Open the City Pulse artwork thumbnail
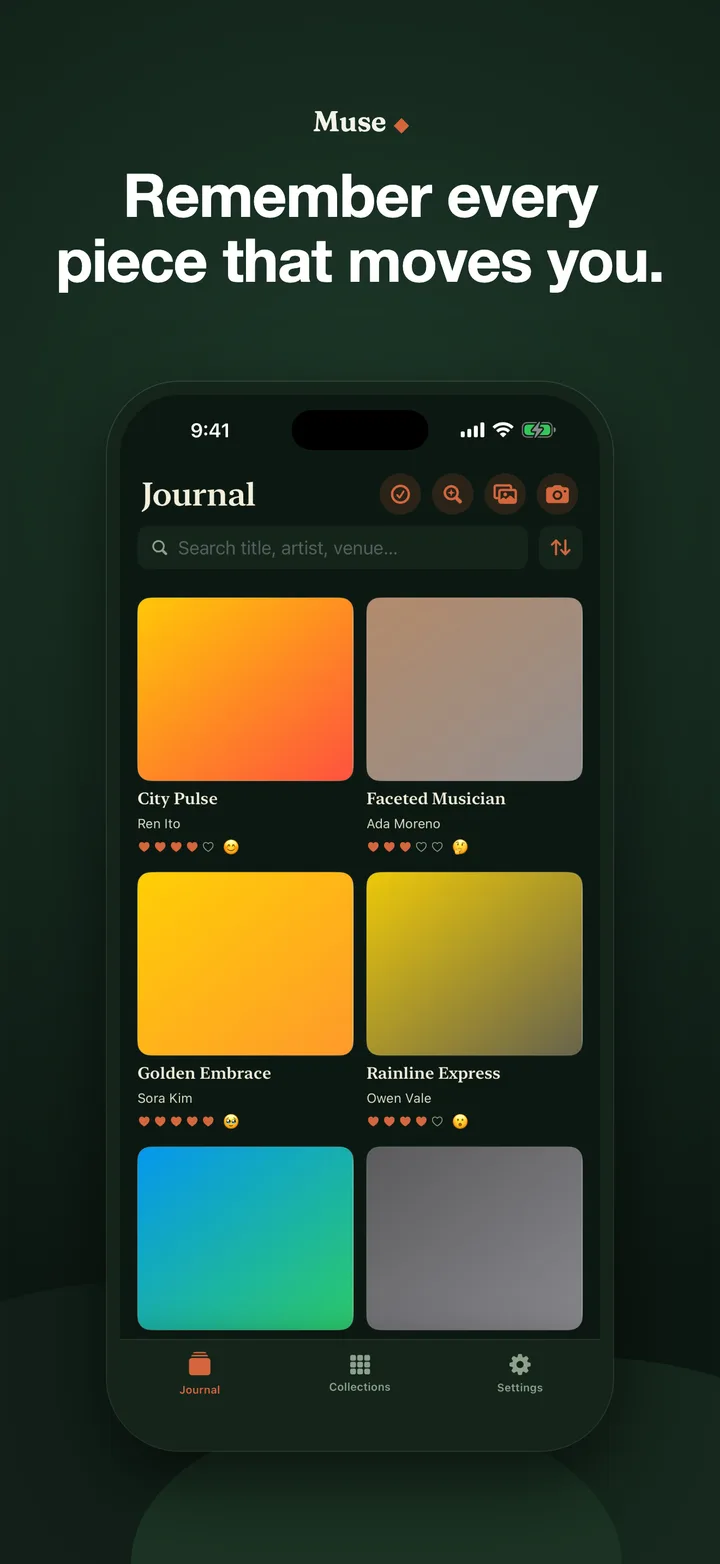 245,689
